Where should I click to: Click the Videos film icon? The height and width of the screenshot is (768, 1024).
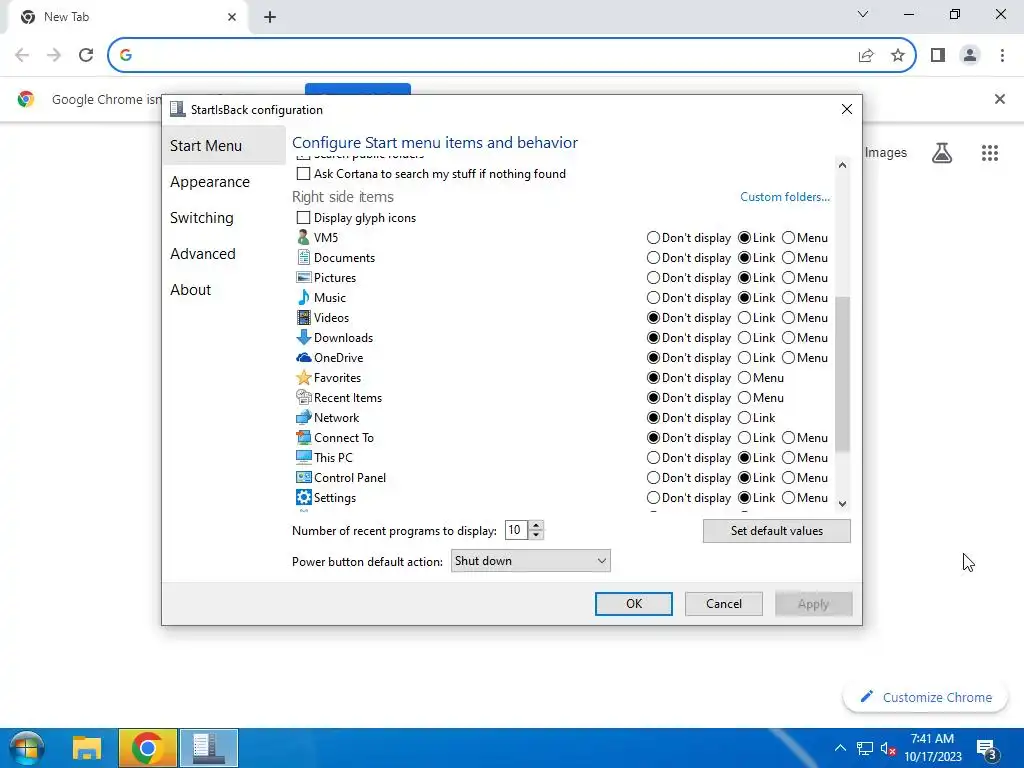(303, 317)
